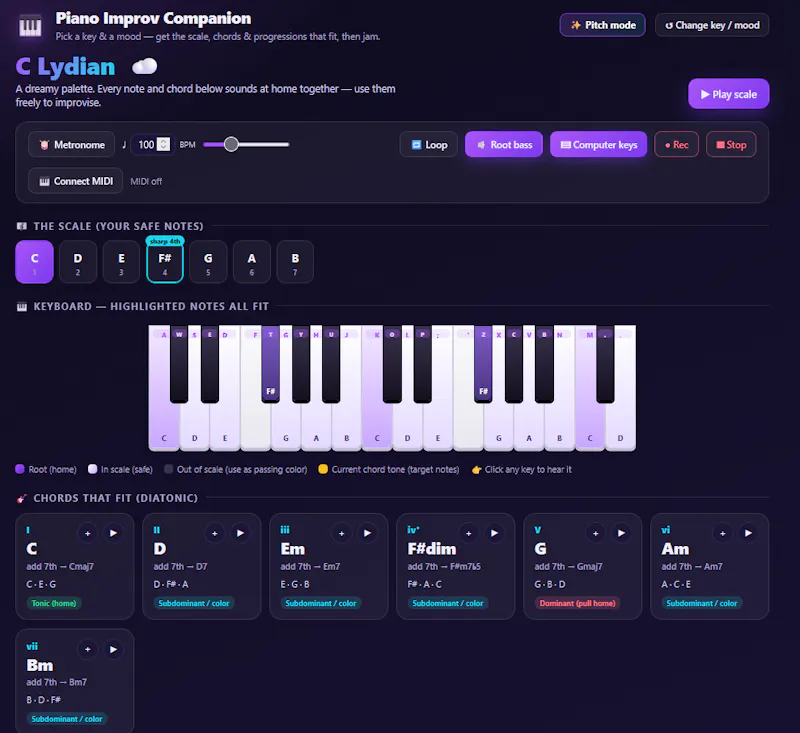The height and width of the screenshot is (733, 800).
Task: Play the G chord card
Action: click(621, 533)
